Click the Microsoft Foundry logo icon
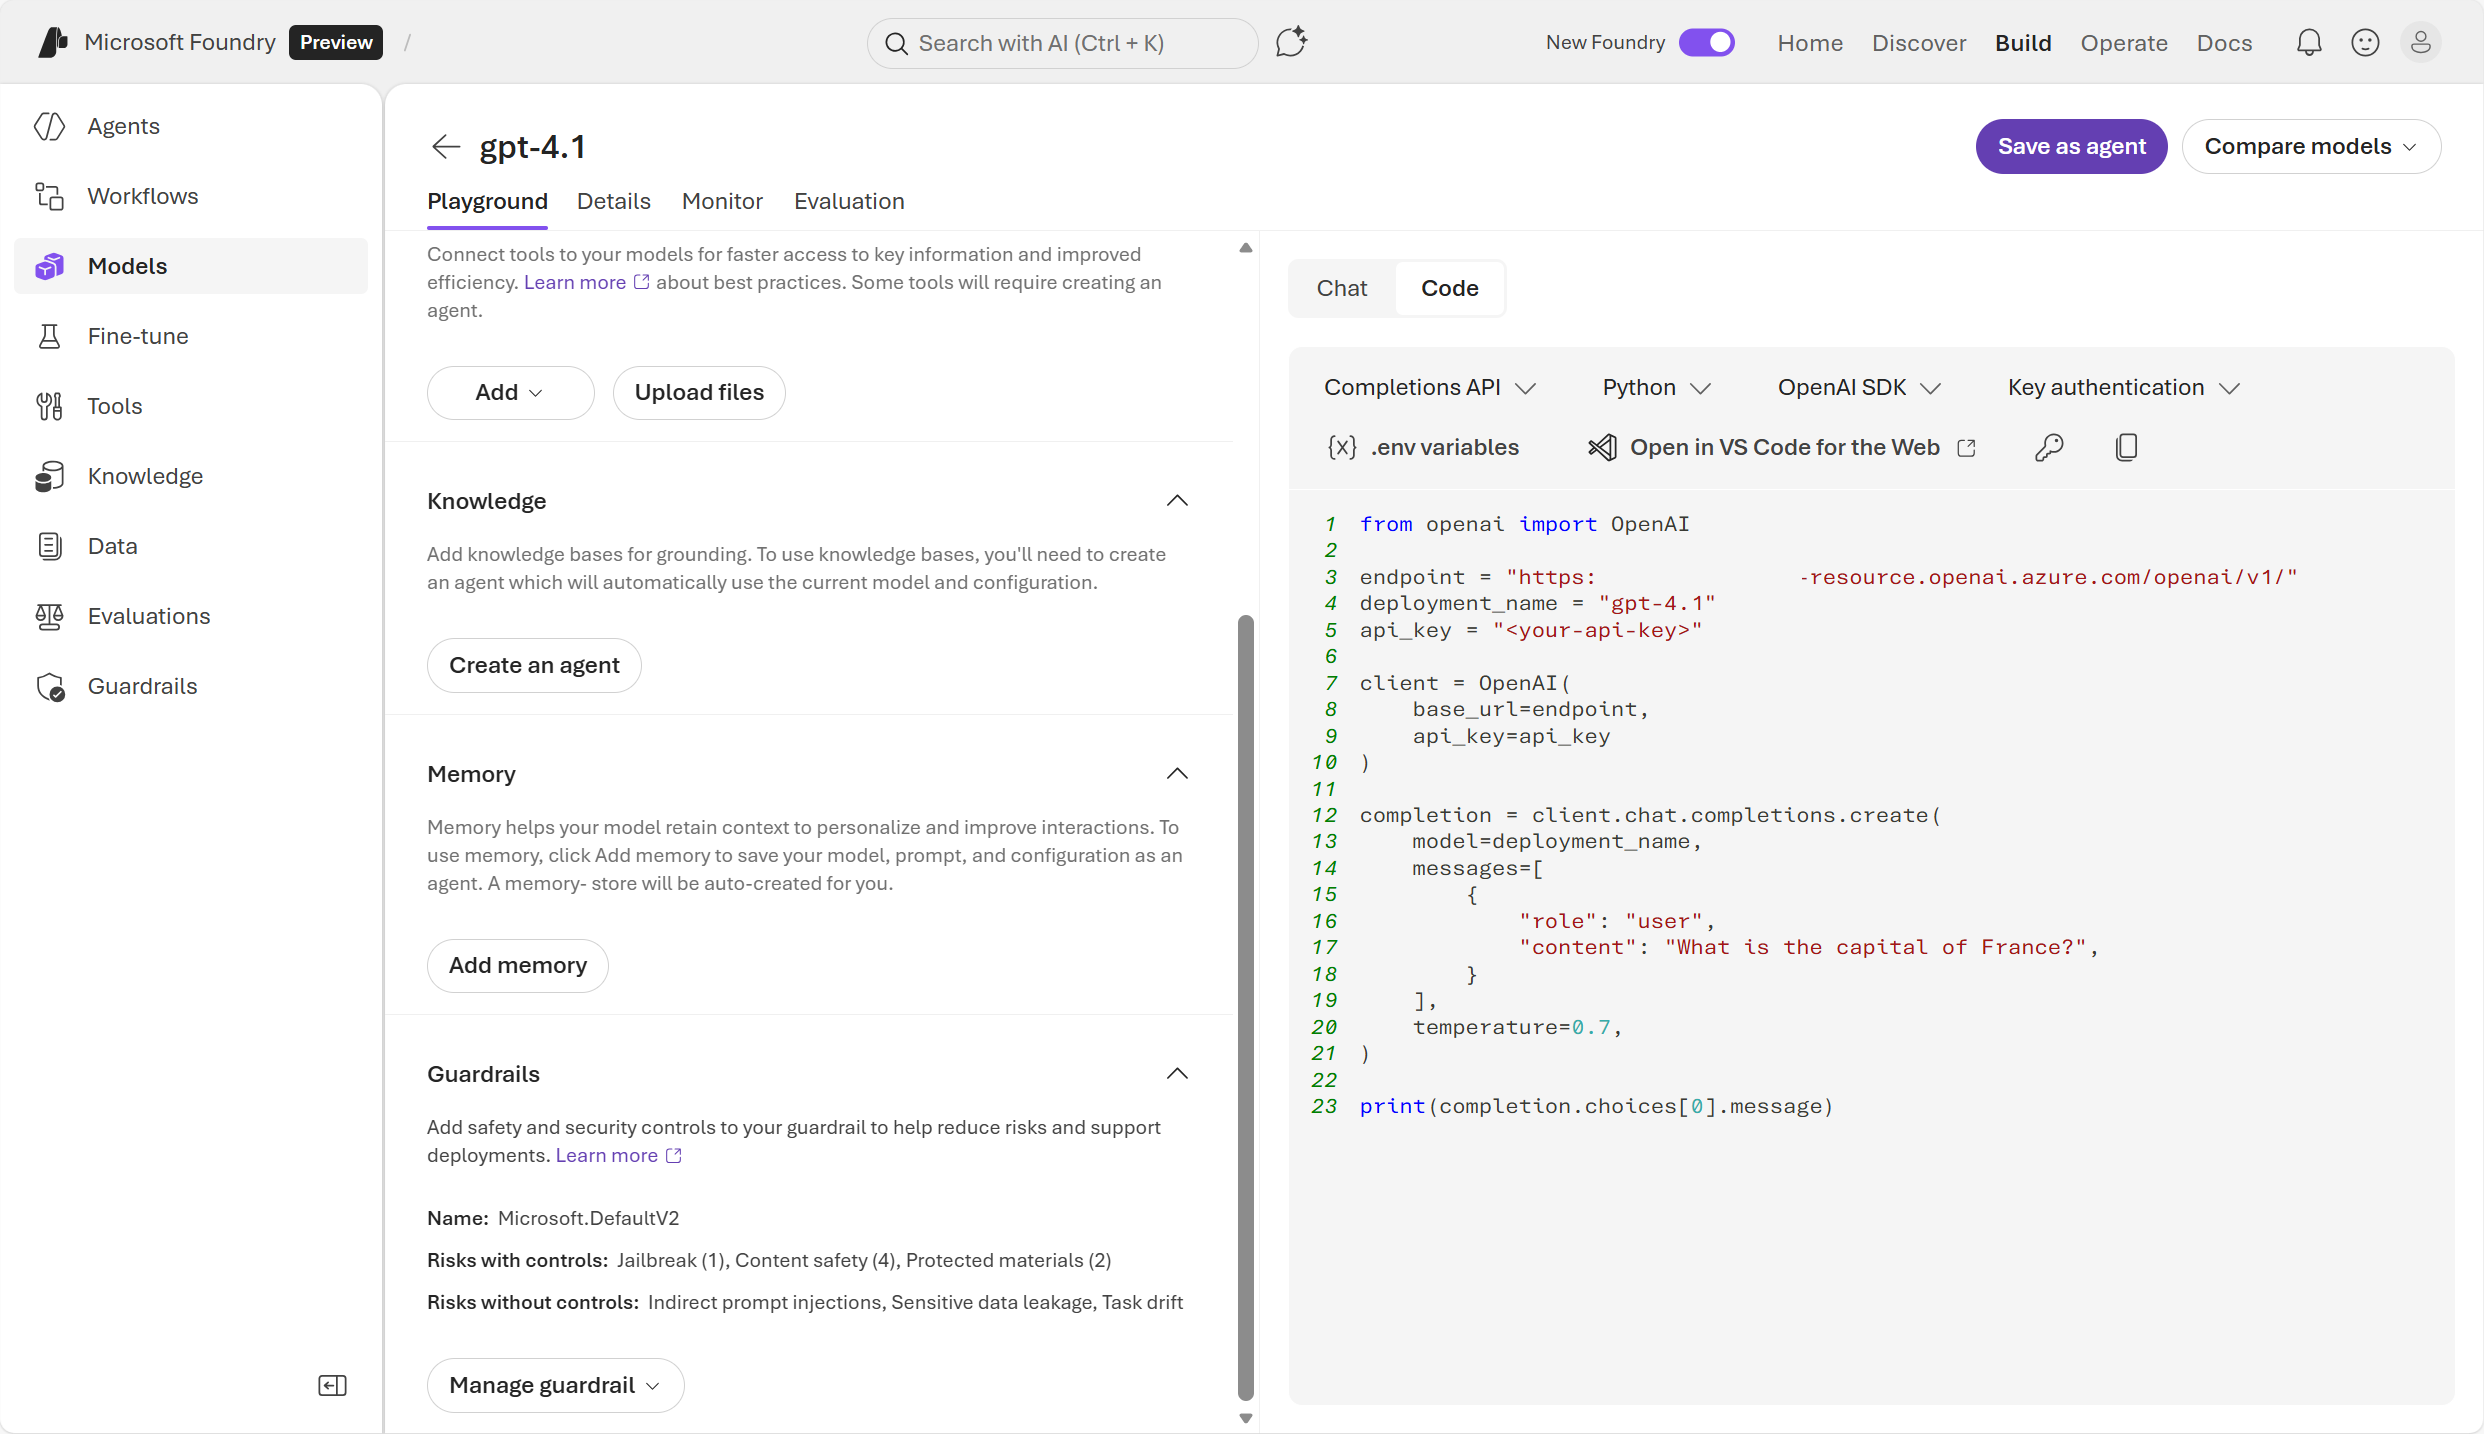Screen dimensions: 2484x1434 53,42
